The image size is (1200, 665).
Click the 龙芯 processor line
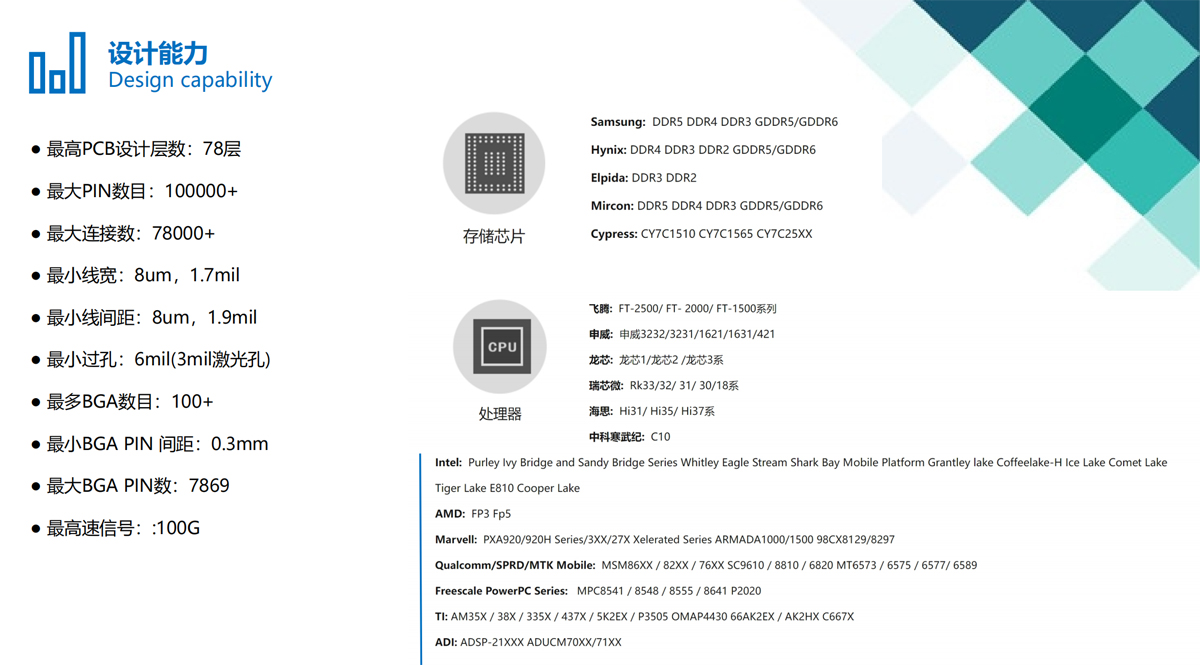656,360
